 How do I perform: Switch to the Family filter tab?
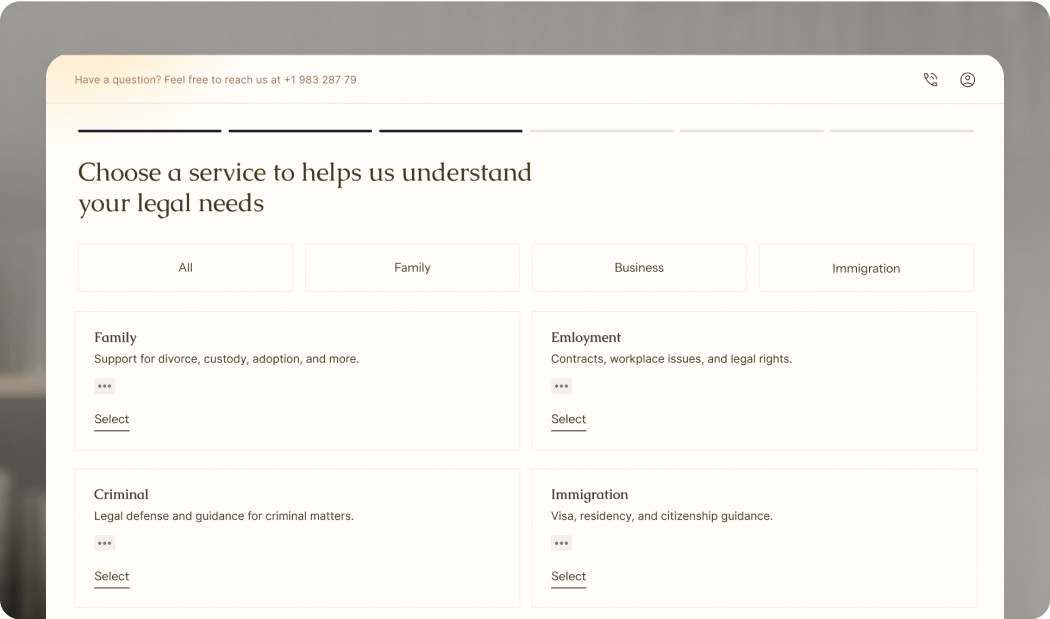point(412,268)
